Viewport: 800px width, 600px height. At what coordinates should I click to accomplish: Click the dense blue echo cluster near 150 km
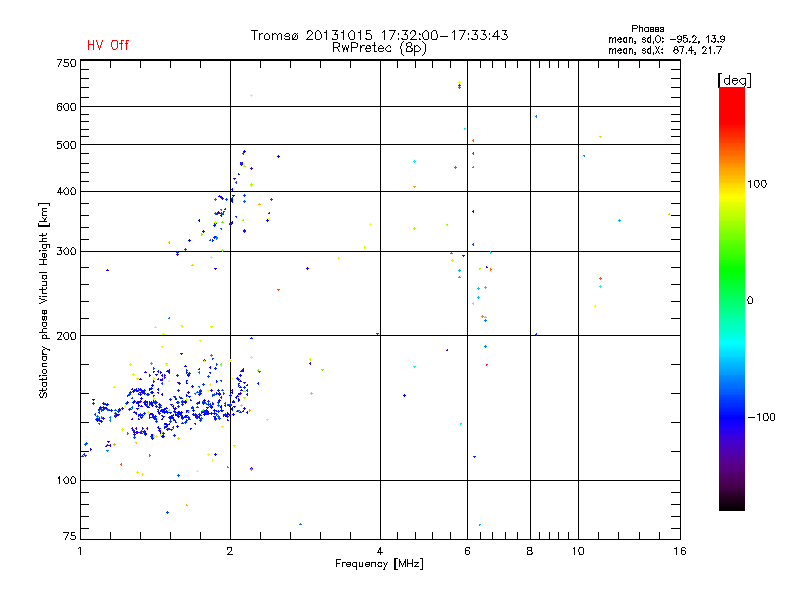173,403
